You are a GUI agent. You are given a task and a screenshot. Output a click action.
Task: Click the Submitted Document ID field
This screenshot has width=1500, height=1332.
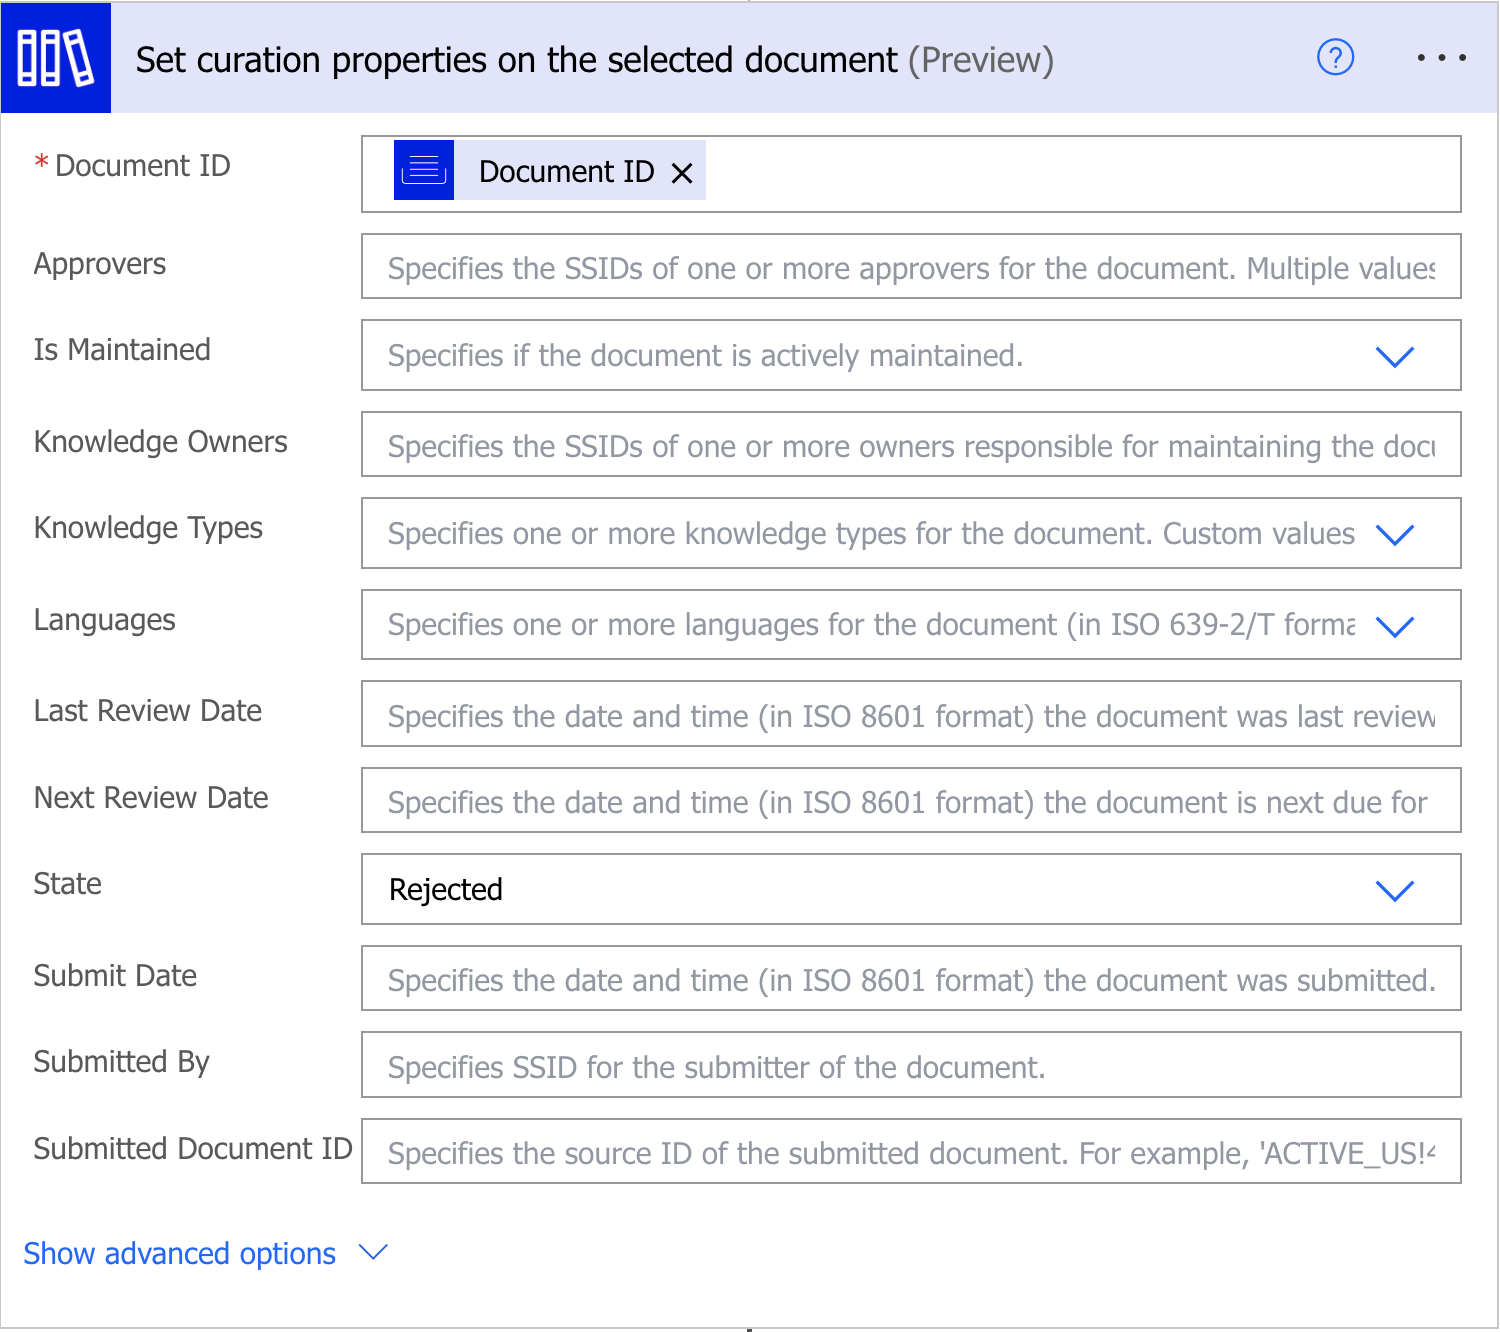[x=910, y=1152]
